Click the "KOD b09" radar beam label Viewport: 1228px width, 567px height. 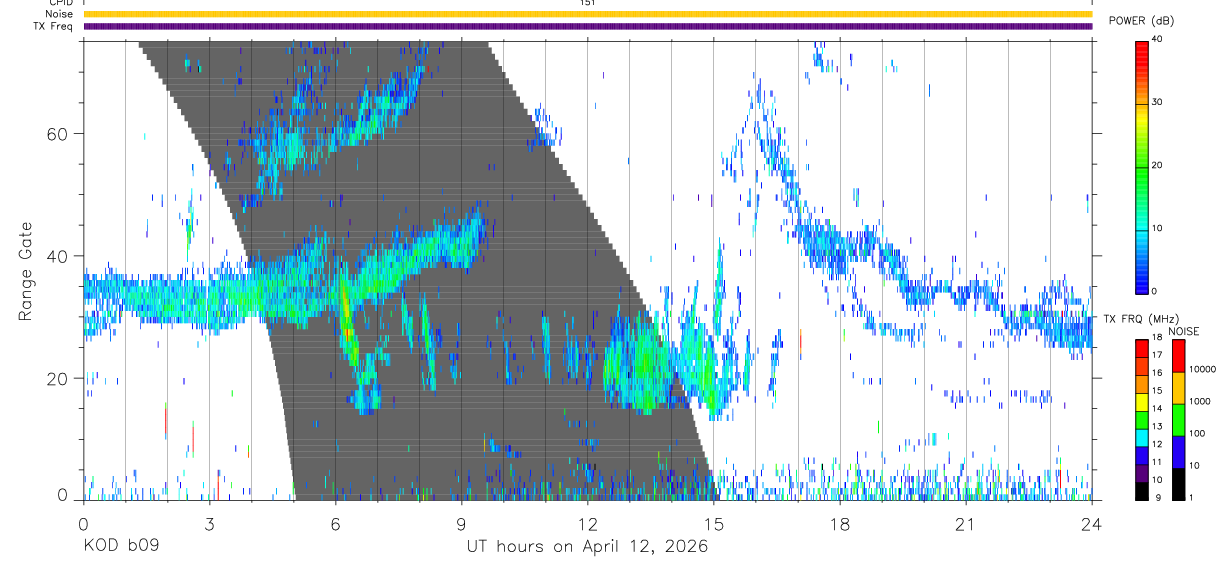coord(121,547)
